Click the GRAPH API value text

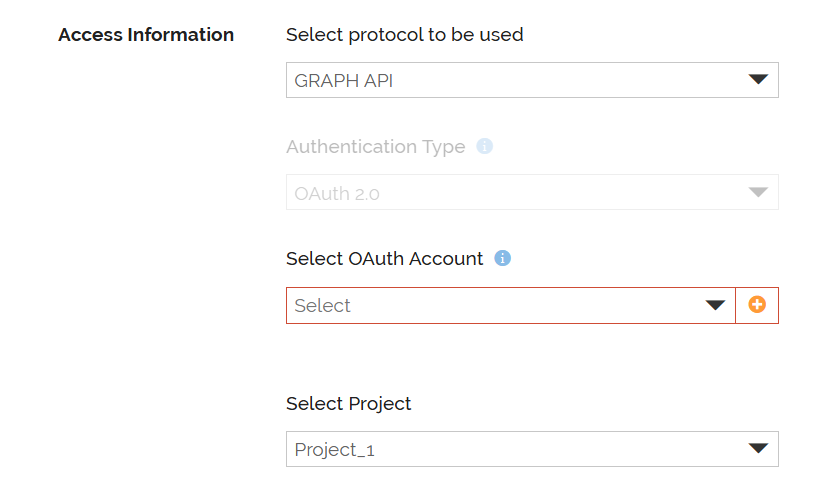pyautogui.click(x=344, y=81)
